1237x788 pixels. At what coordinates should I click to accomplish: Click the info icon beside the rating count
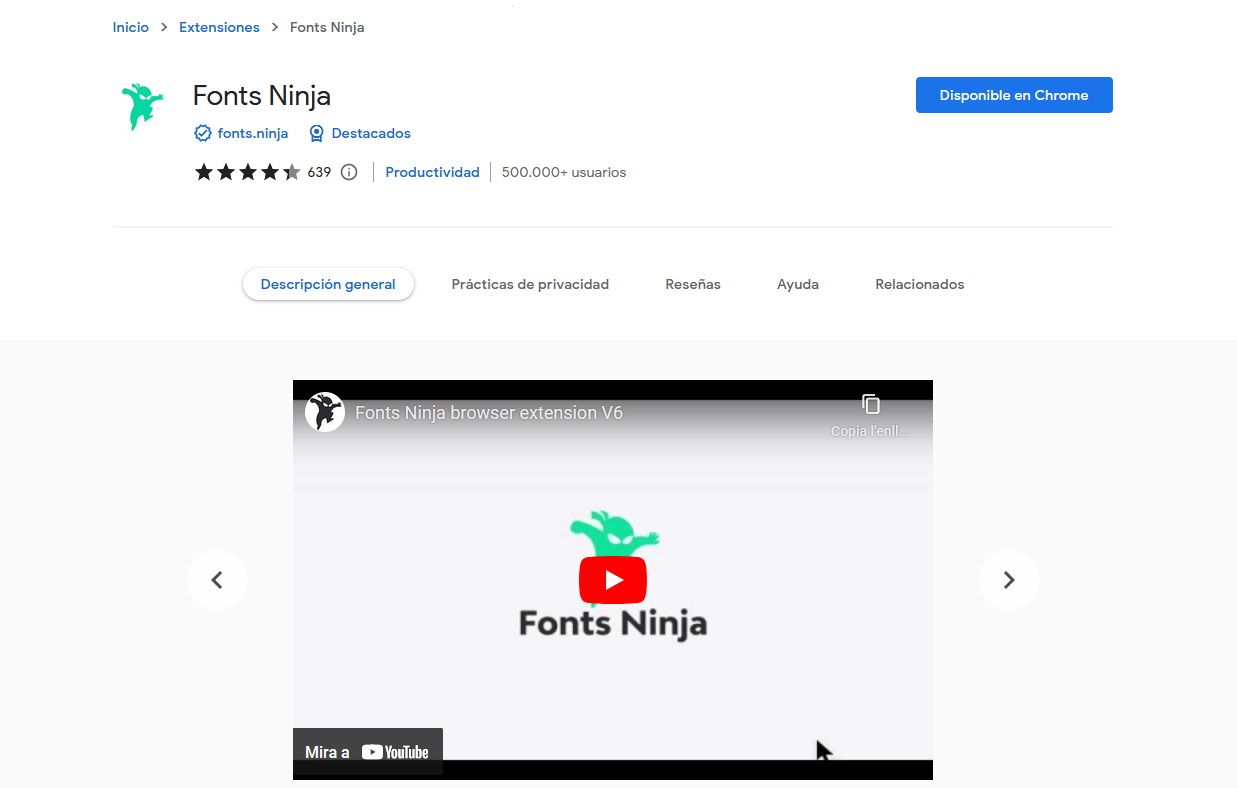click(349, 172)
